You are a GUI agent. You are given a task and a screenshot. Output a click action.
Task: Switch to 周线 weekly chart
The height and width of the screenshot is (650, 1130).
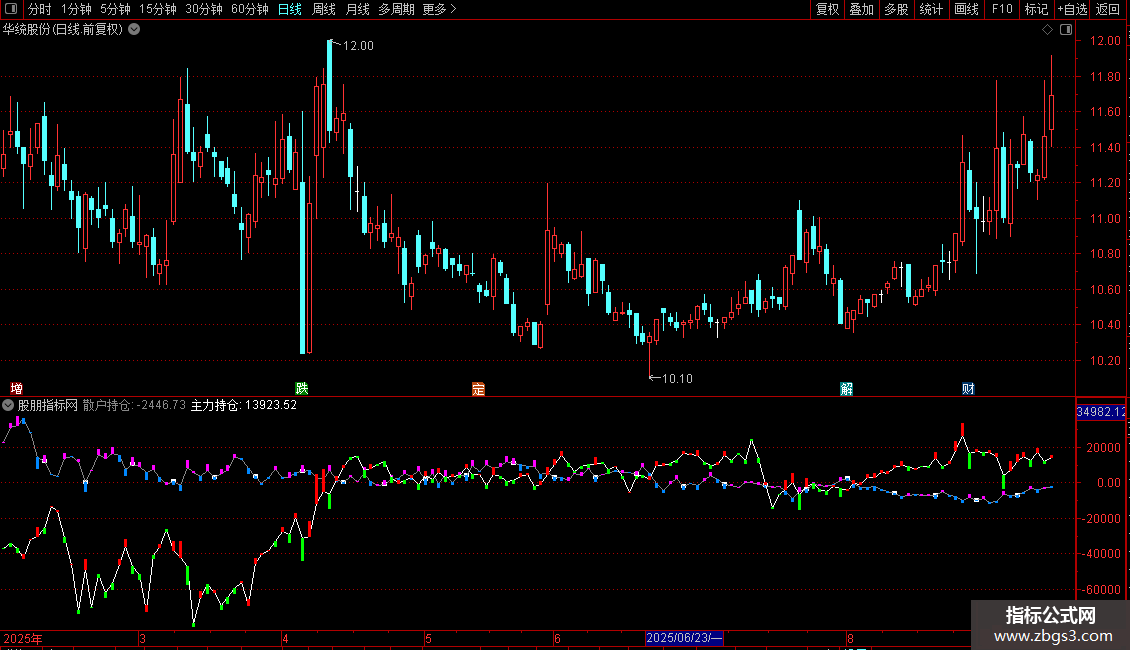click(x=324, y=9)
